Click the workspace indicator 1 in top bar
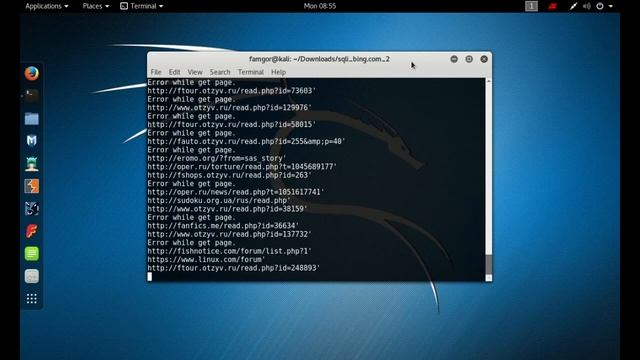 [x=531, y=6]
